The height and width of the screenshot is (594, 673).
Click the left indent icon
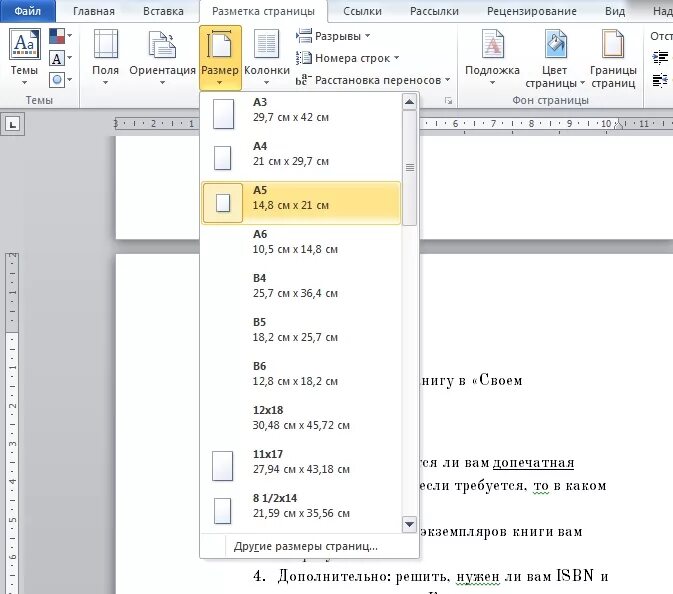[x=660, y=57]
